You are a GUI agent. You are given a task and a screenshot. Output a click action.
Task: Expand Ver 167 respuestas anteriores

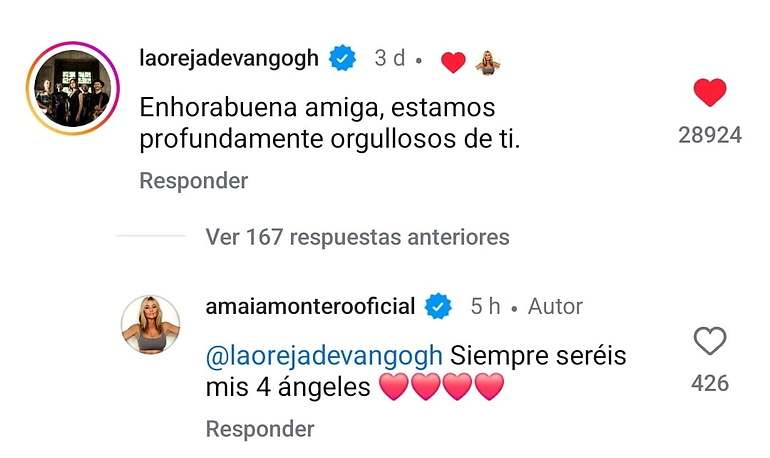[358, 237]
